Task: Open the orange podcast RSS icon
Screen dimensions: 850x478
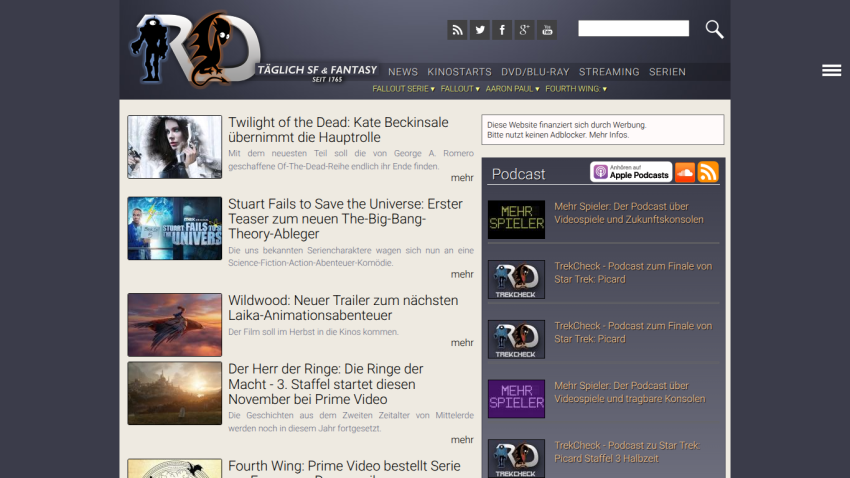Action: tap(708, 172)
